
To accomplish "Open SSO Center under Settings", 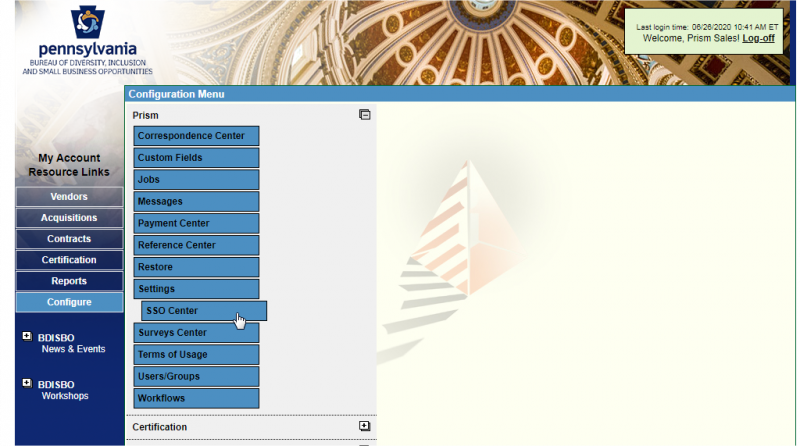I will pyautogui.click(x=203, y=311).
